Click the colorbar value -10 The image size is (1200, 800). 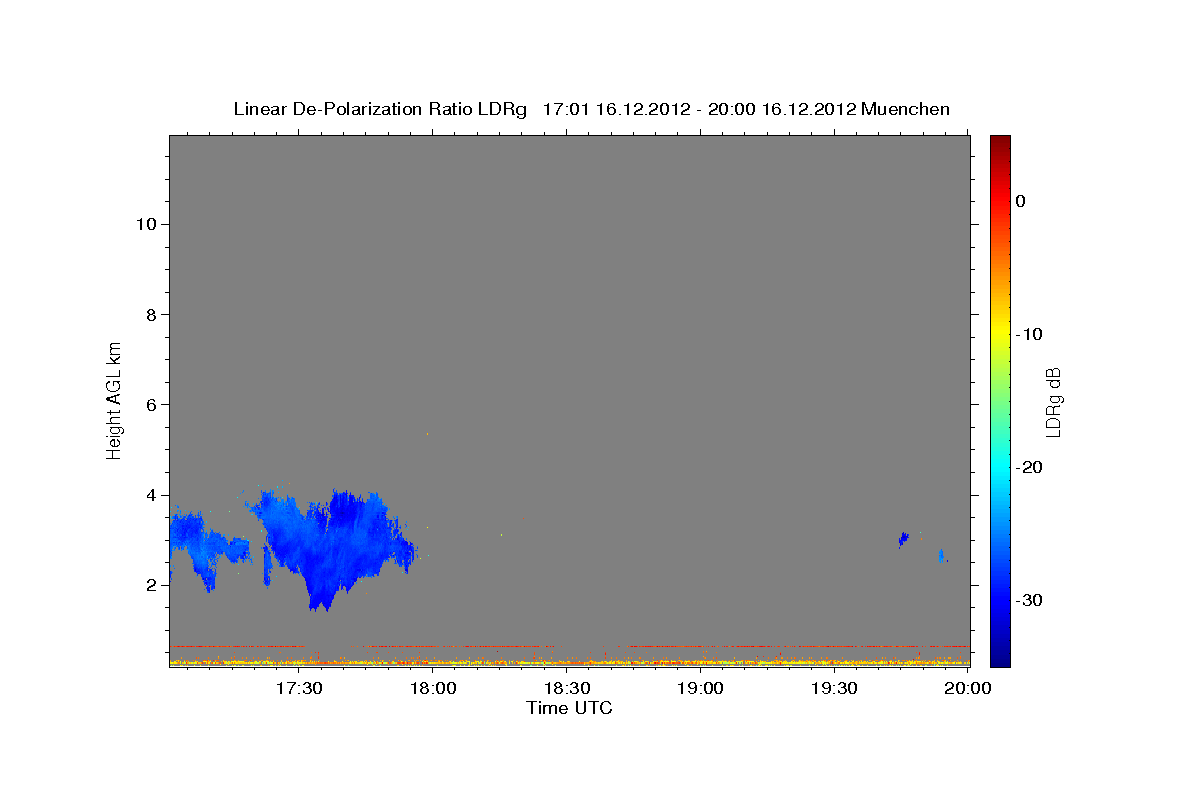[x=1029, y=334]
